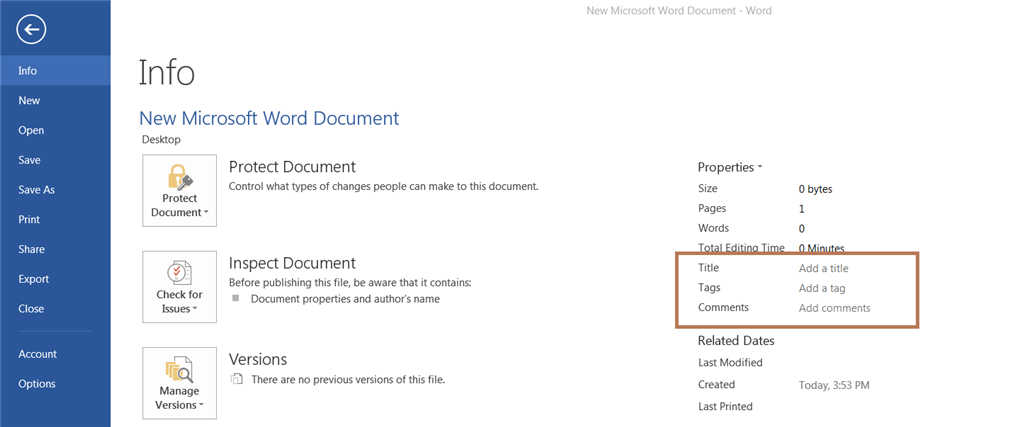Image resolution: width=1024 pixels, height=427 pixels.
Task: Click 'Document properties and author's name' text
Action: tap(345, 299)
